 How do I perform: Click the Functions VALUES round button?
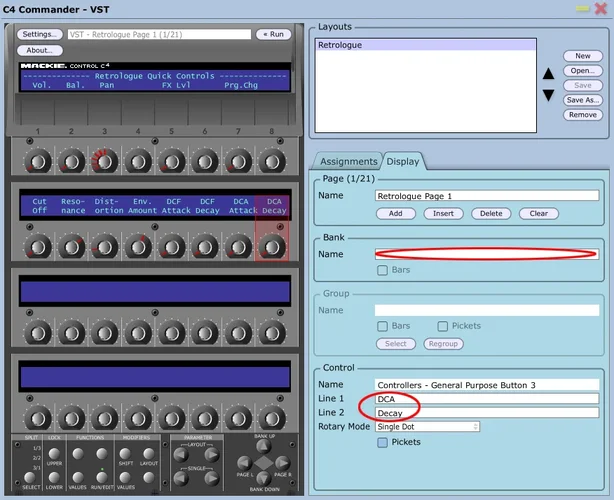click(x=78, y=477)
